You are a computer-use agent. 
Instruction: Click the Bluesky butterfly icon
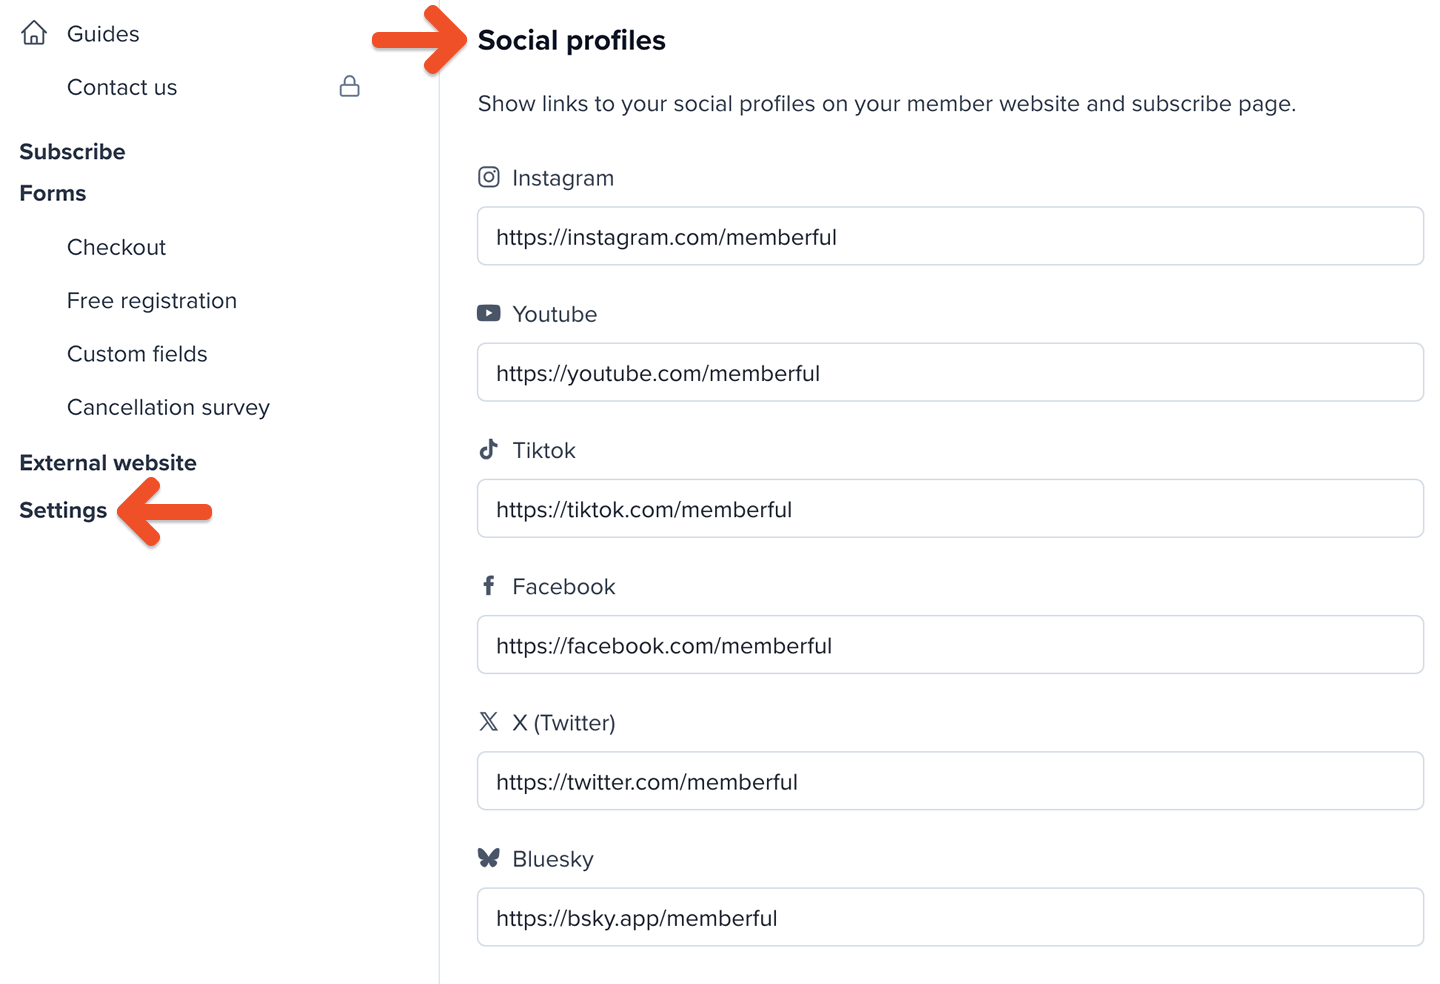tap(489, 857)
